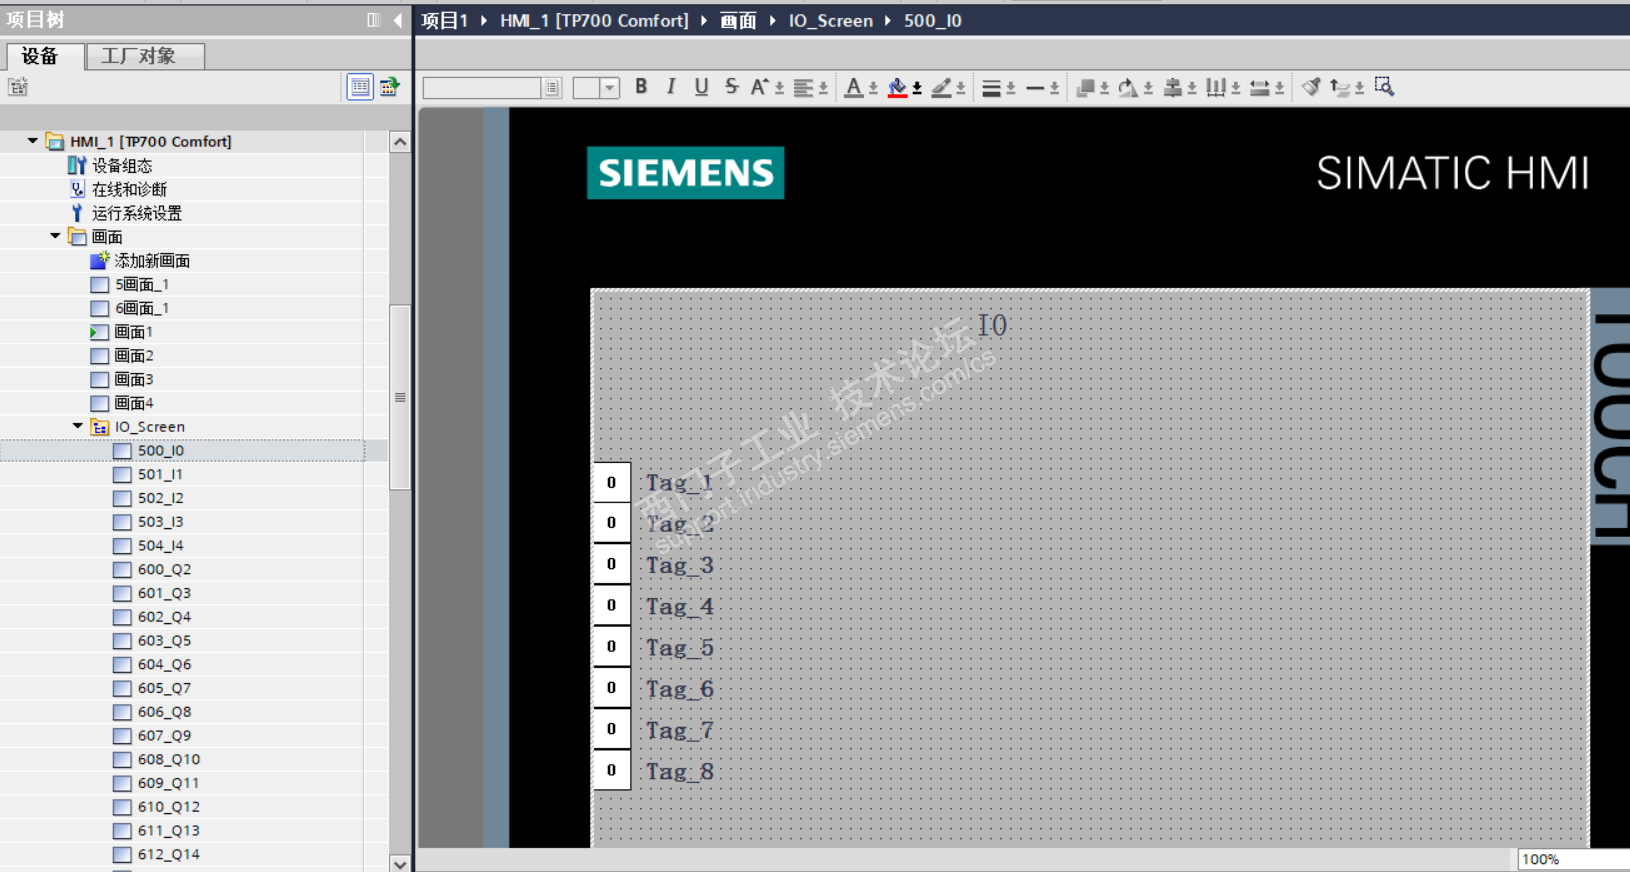Click the line width icon
The height and width of the screenshot is (872, 1630).
(x=991, y=88)
